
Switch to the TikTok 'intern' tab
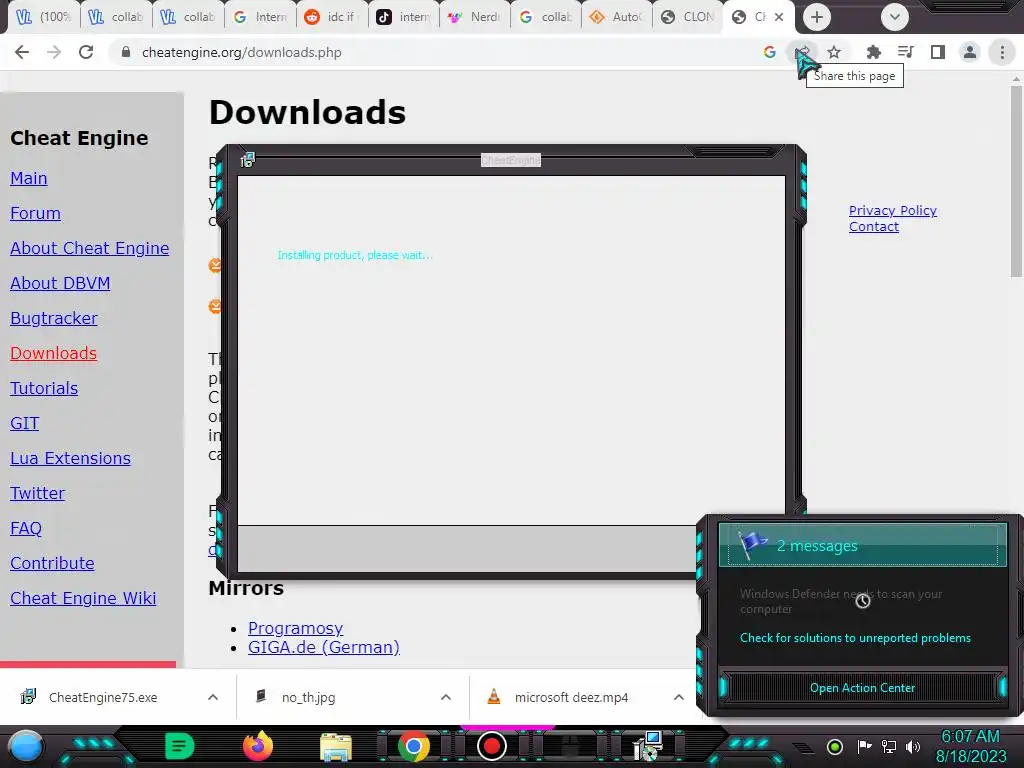point(404,17)
